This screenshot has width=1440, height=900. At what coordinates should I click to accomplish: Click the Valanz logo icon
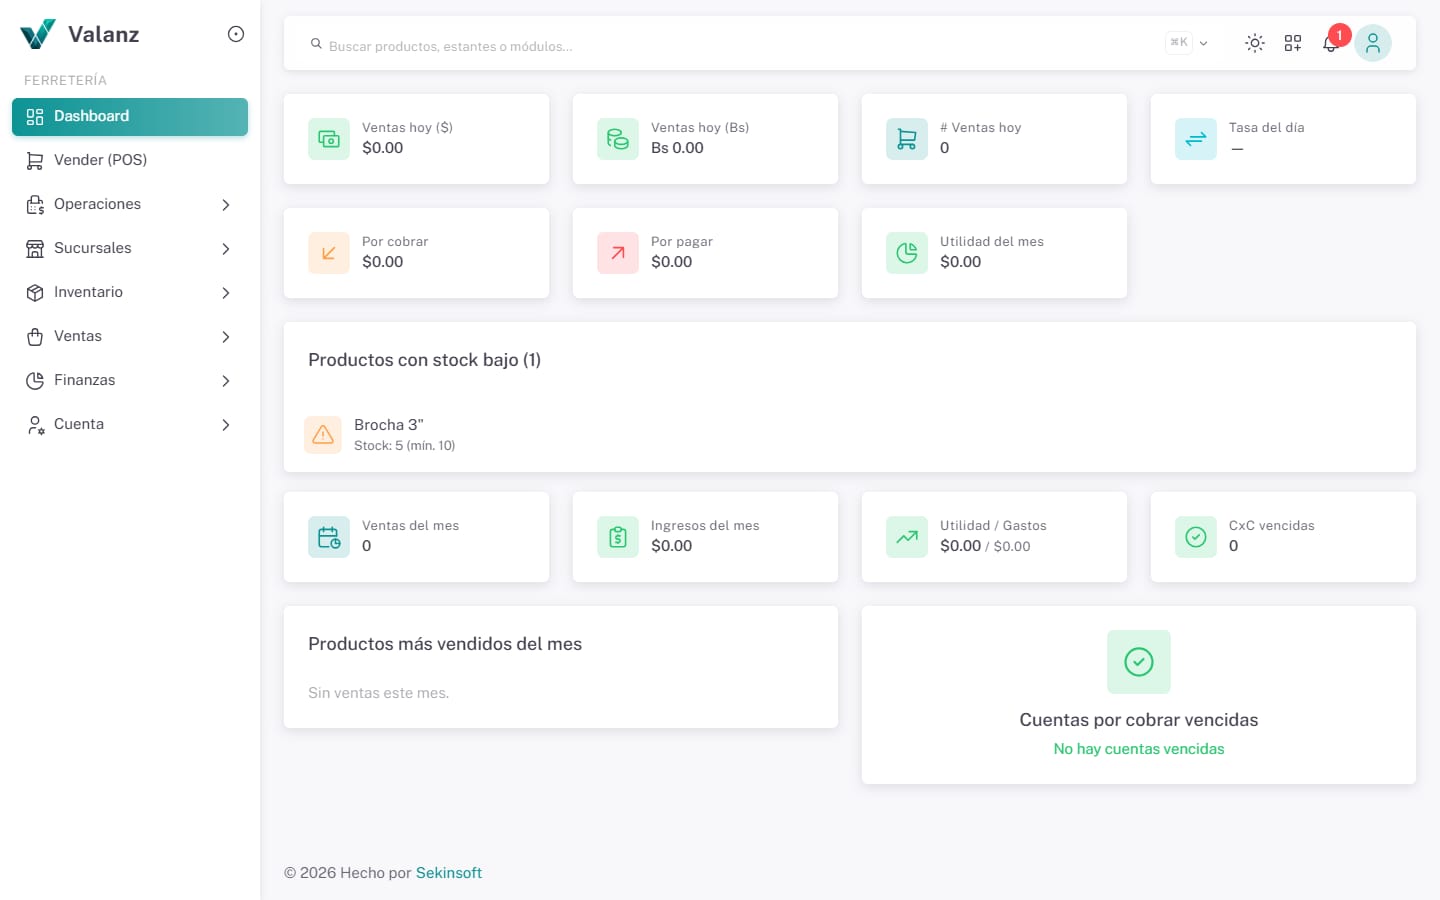click(x=38, y=34)
